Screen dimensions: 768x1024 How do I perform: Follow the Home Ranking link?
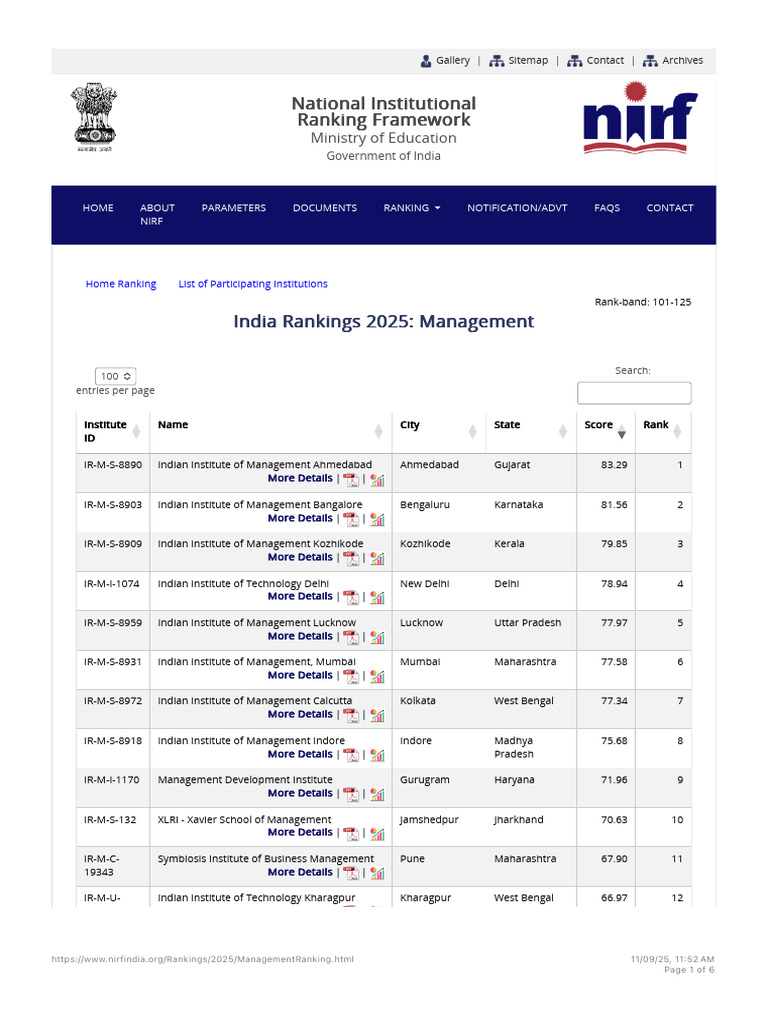click(x=121, y=284)
